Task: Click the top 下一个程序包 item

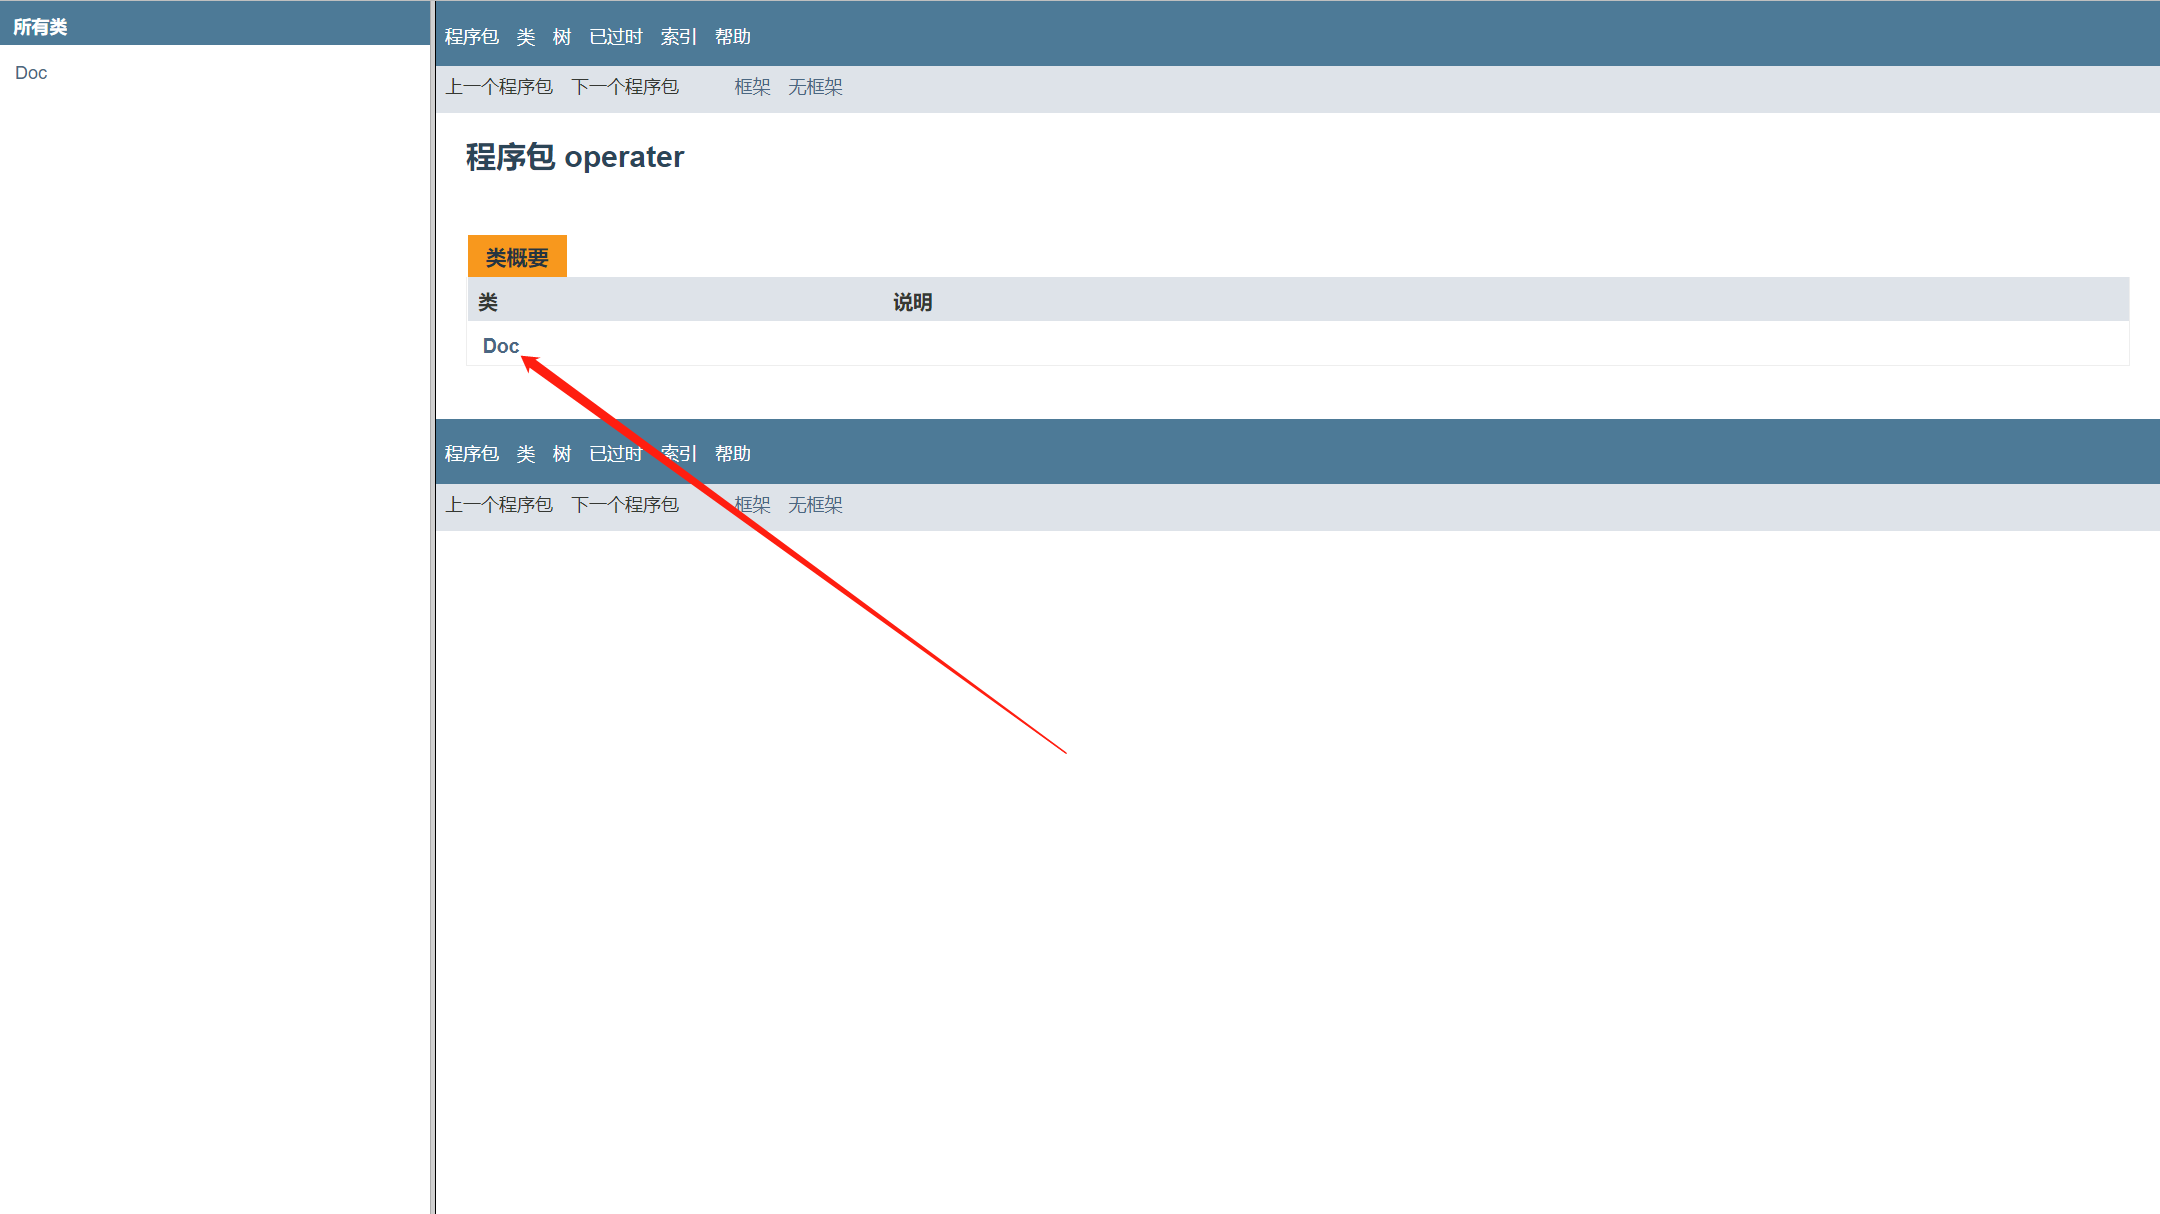Action: 625,87
